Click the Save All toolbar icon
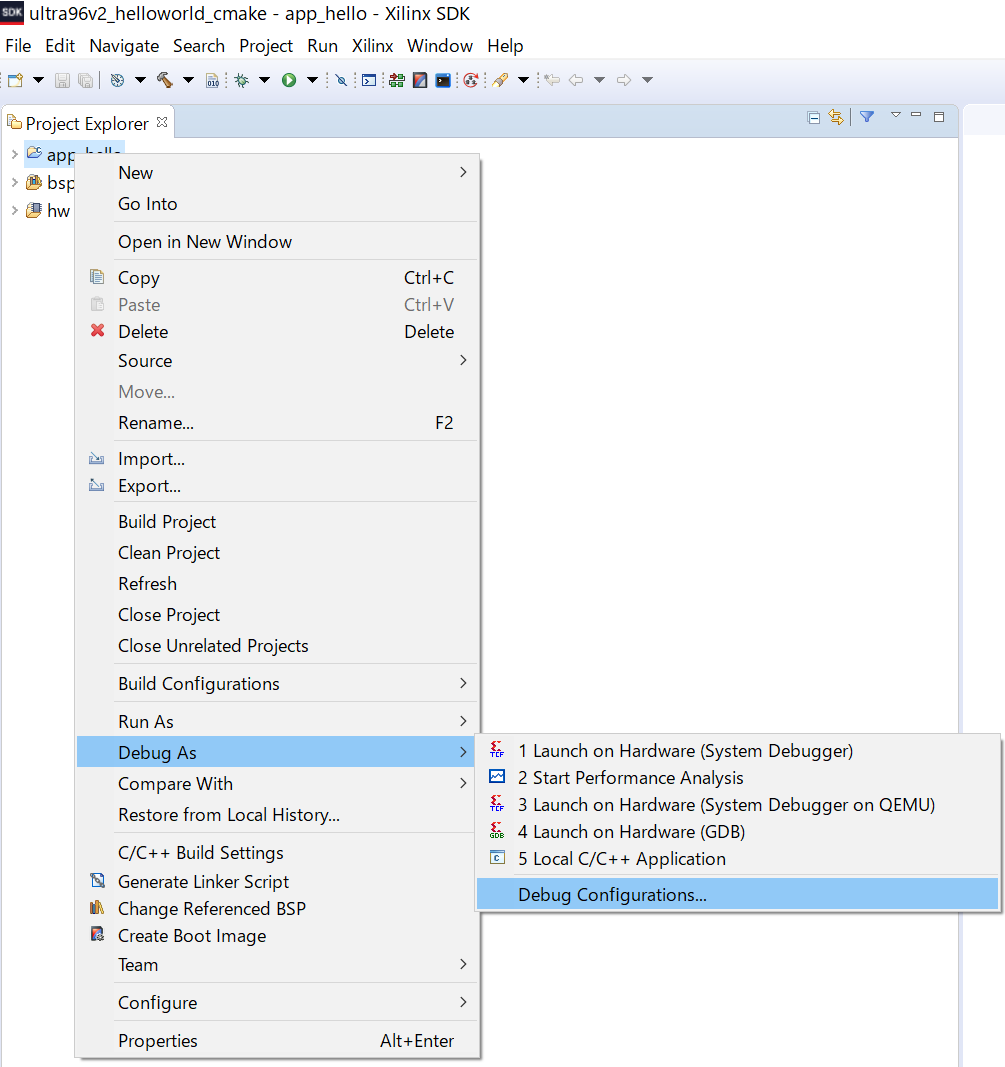Screen dimensions: 1005x1067 (x=86, y=80)
